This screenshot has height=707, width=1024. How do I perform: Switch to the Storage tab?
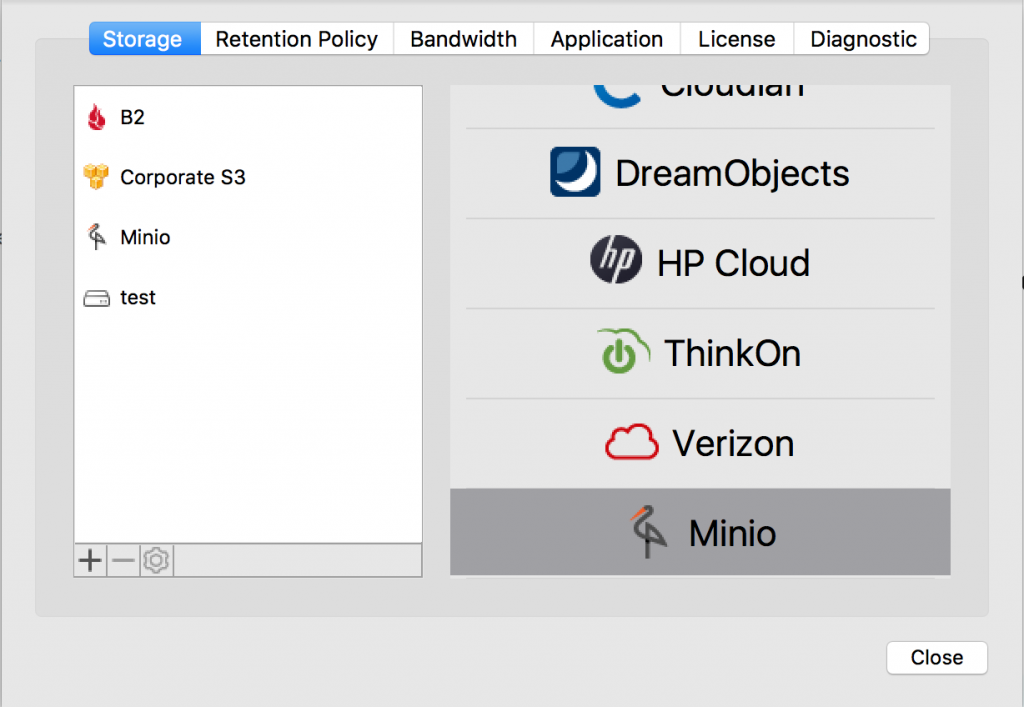tap(144, 39)
